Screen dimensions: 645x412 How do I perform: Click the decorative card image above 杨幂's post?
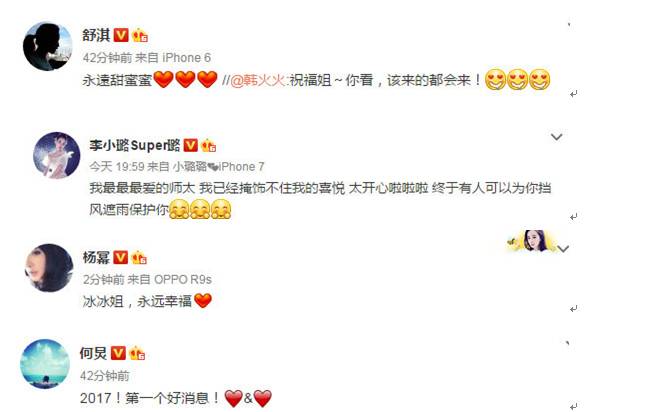click(x=531, y=241)
